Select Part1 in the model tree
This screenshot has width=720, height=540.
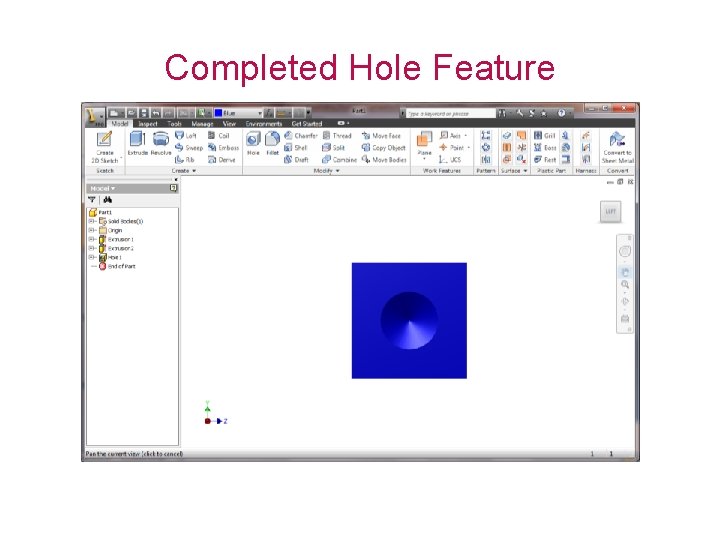pos(101,212)
